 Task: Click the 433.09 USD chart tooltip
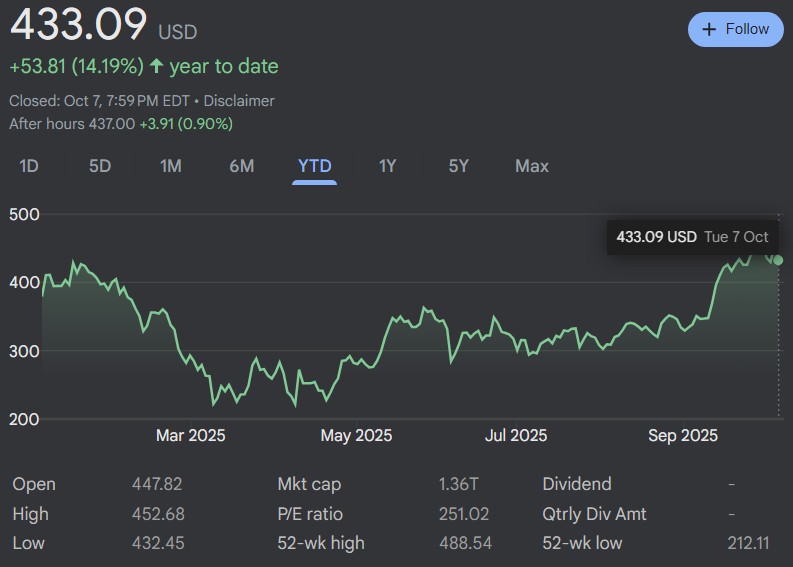pyautogui.click(x=692, y=237)
